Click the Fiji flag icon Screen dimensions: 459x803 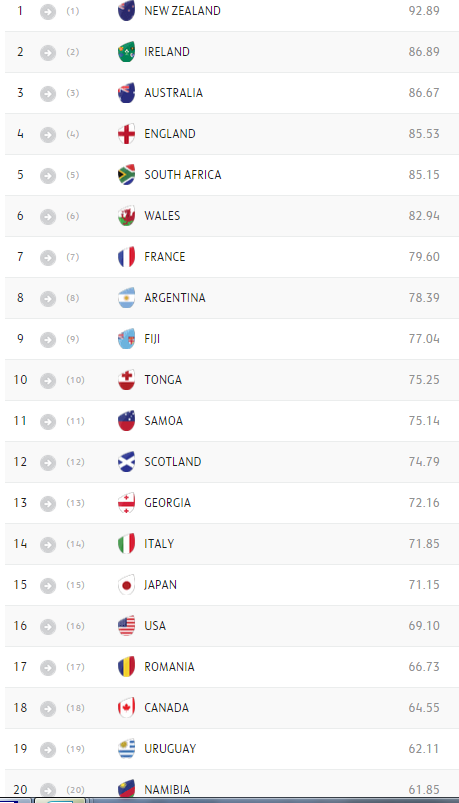[127, 339]
